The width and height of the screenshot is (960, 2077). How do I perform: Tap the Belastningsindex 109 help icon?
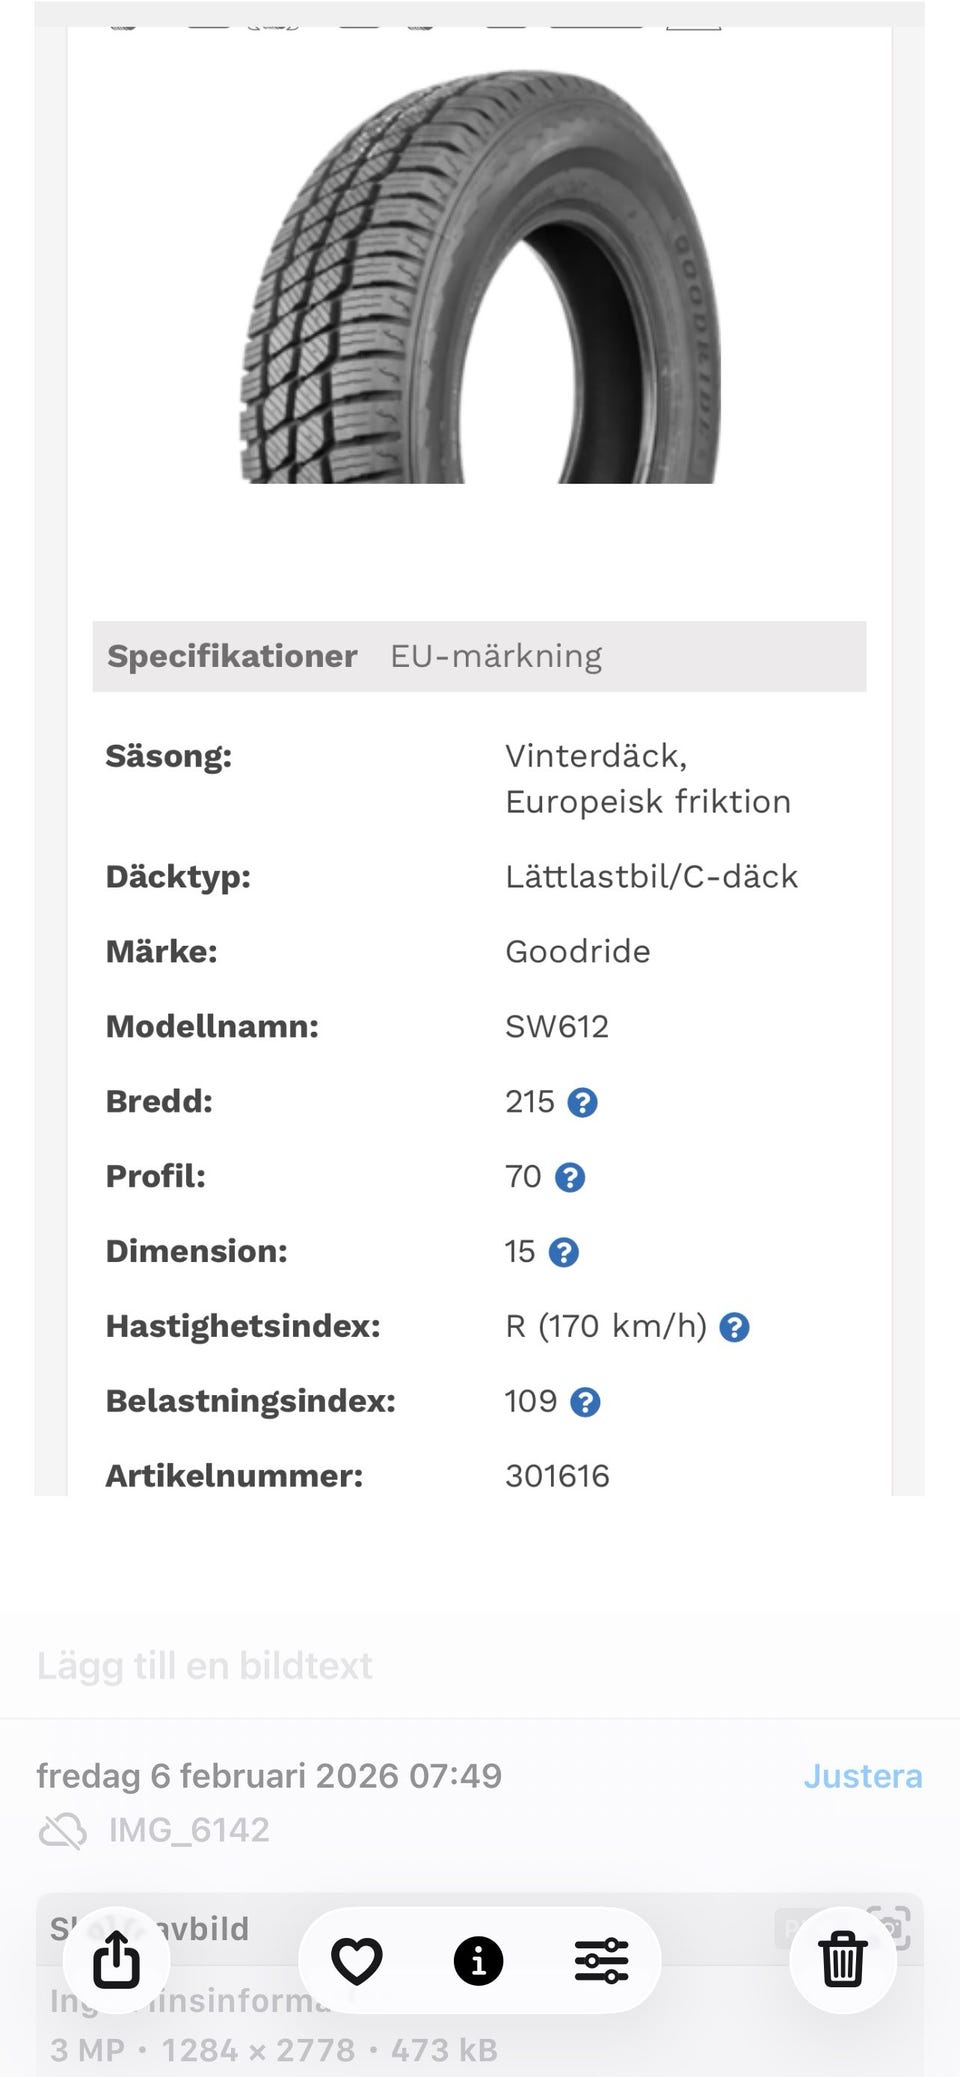584,1402
